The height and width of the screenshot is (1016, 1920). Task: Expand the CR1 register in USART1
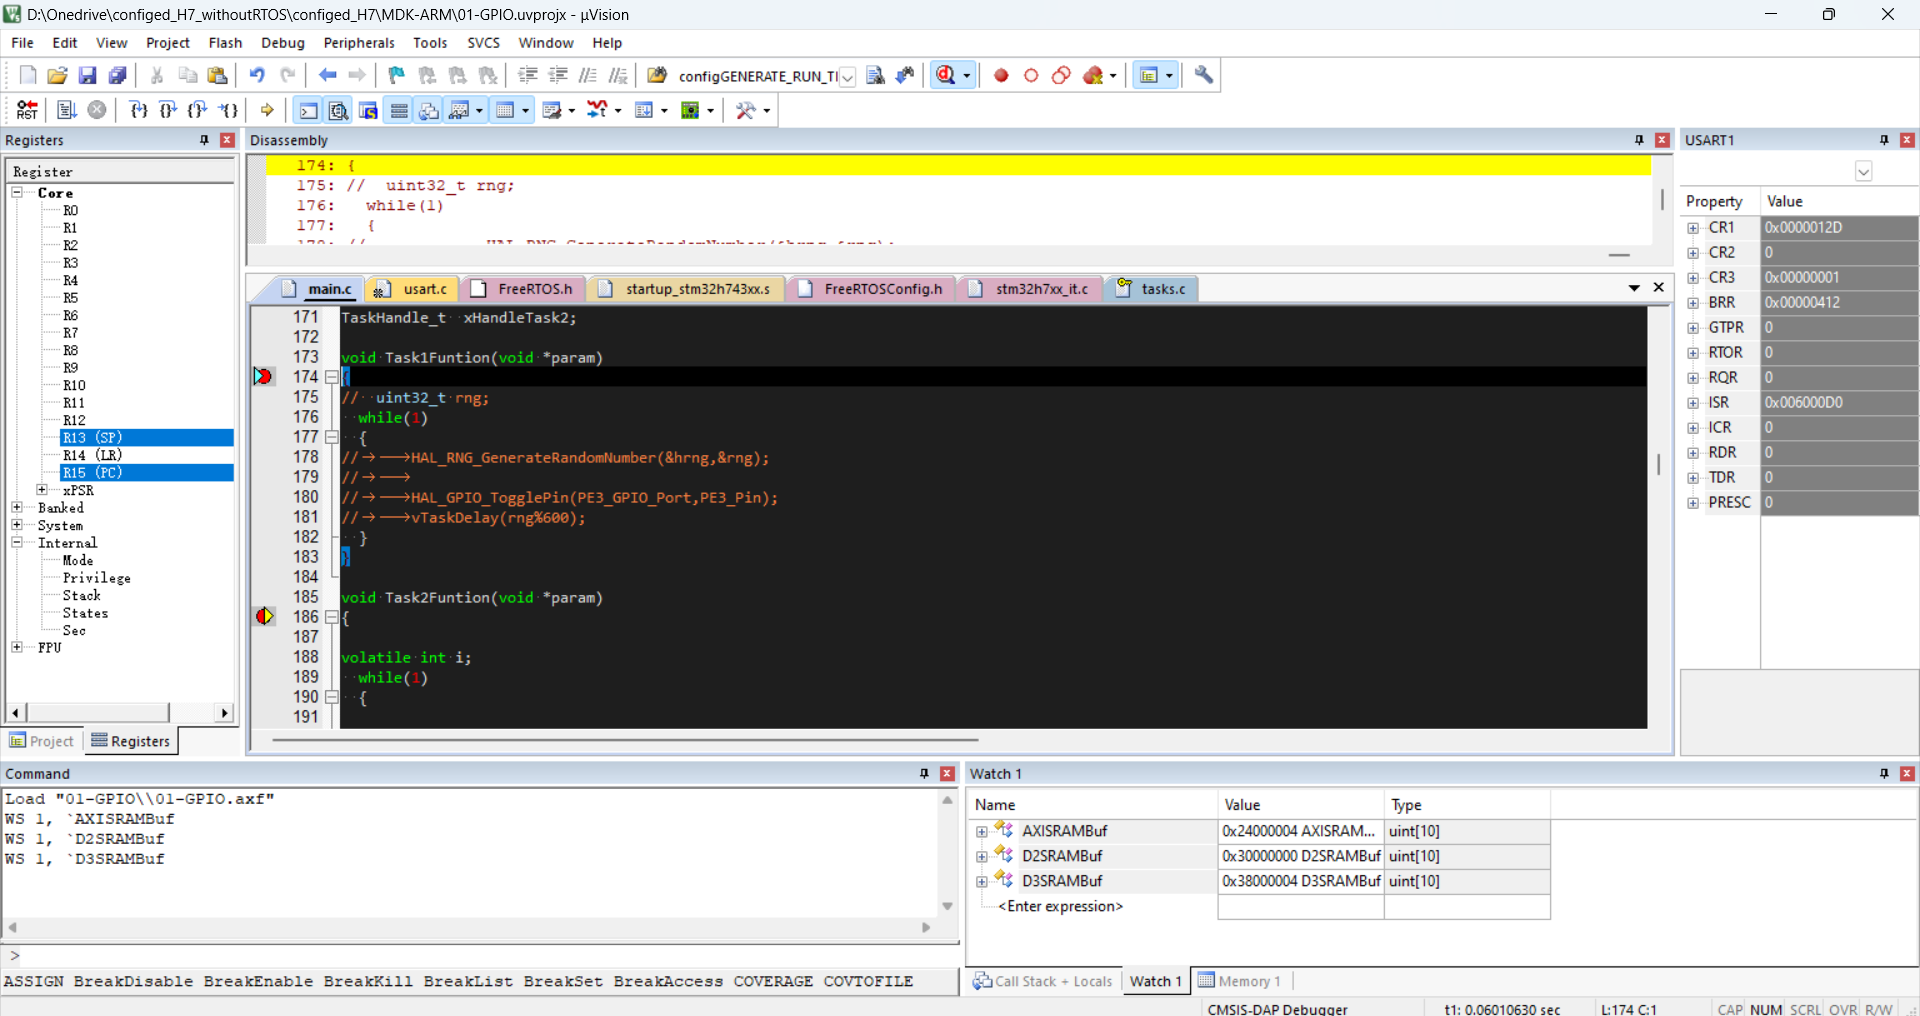tap(1693, 228)
